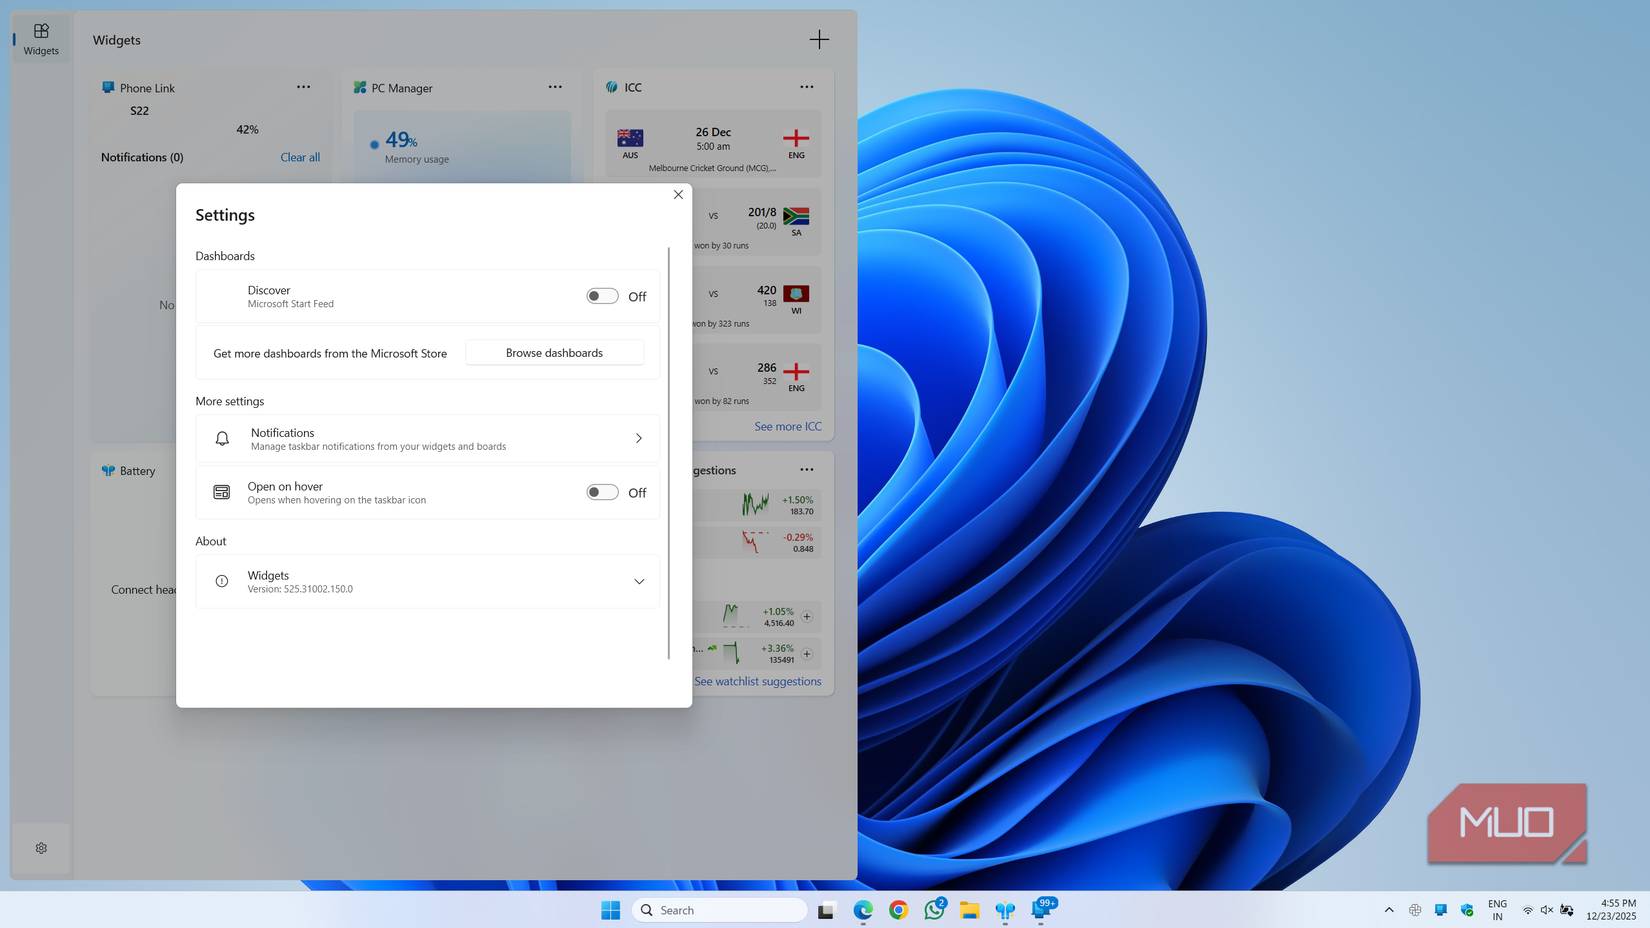Image resolution: width=1650 pixels, height=928 pixels.
Task: Launch Microsoft Edge from the taskbar
Action: (862, 910)
